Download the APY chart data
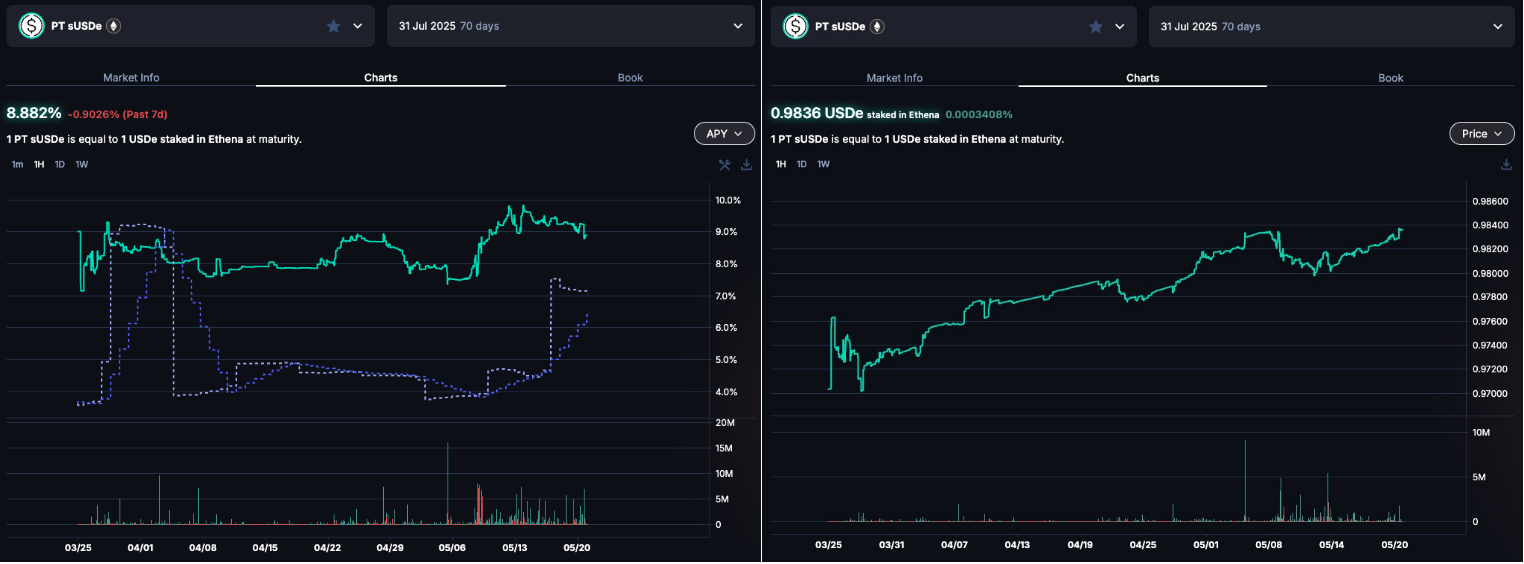This screenshot has width=1524, height=564. [746, 165]
